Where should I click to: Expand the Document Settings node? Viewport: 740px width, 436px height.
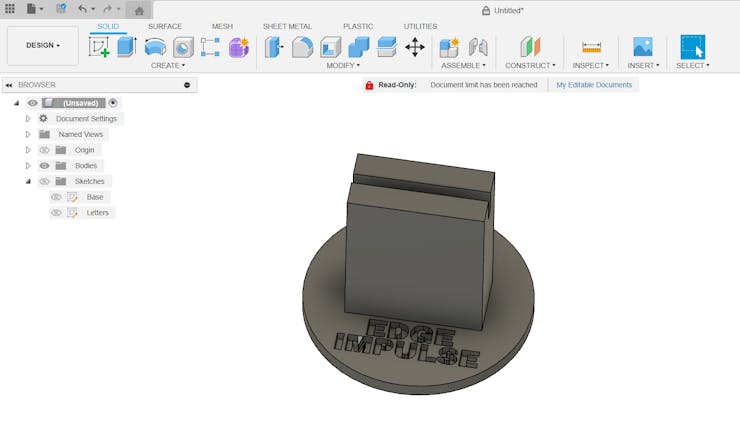click(28, 119)
